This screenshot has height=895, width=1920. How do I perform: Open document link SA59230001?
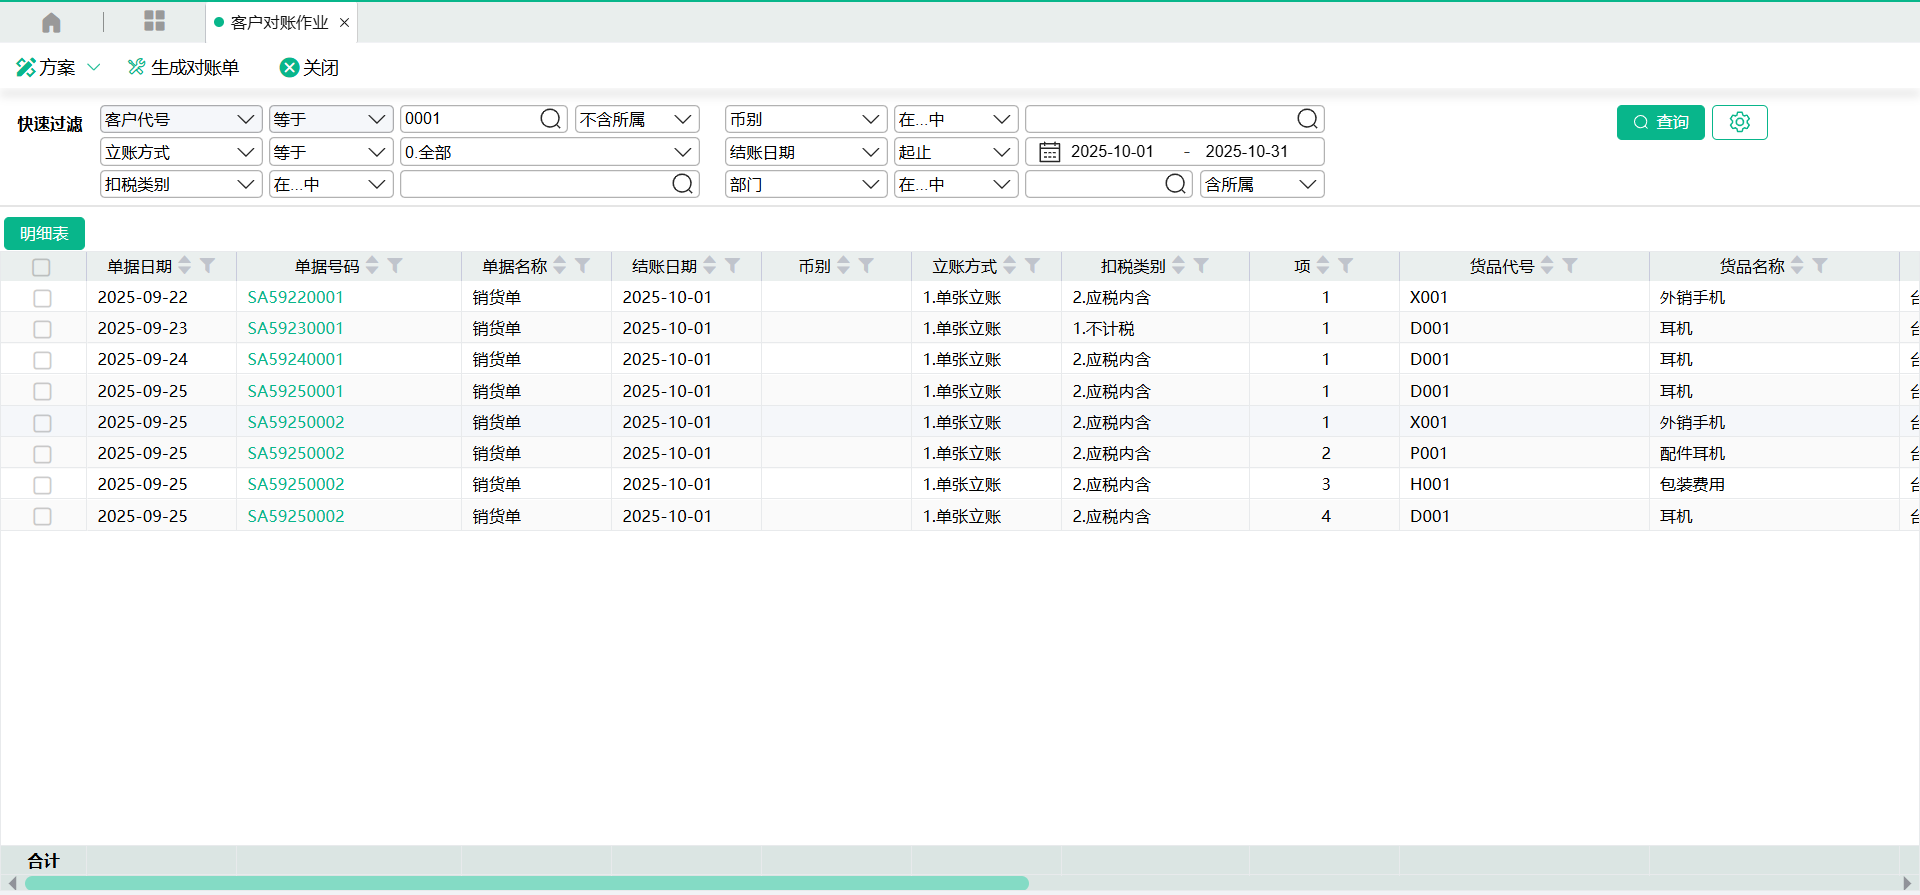[295, 329]
